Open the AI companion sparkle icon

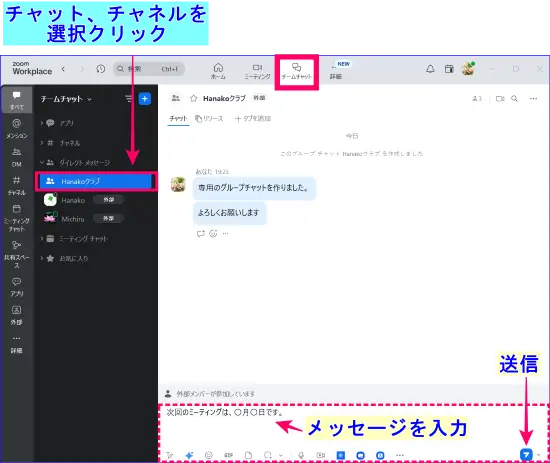tap(189, 455)
